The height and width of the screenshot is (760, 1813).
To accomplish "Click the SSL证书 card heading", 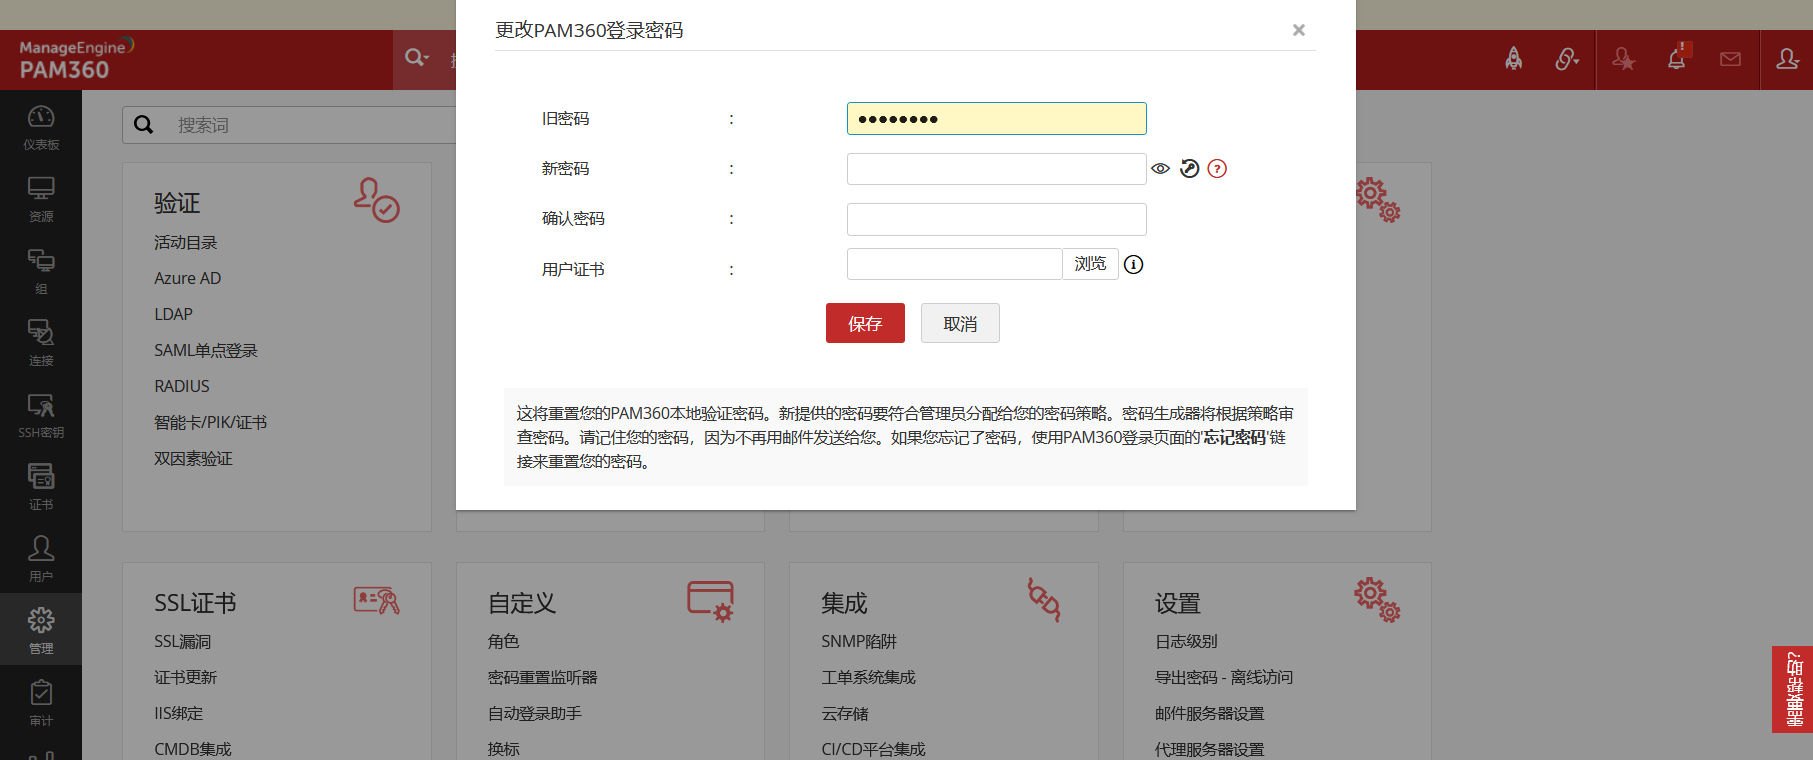I will [x=195, y=603].
